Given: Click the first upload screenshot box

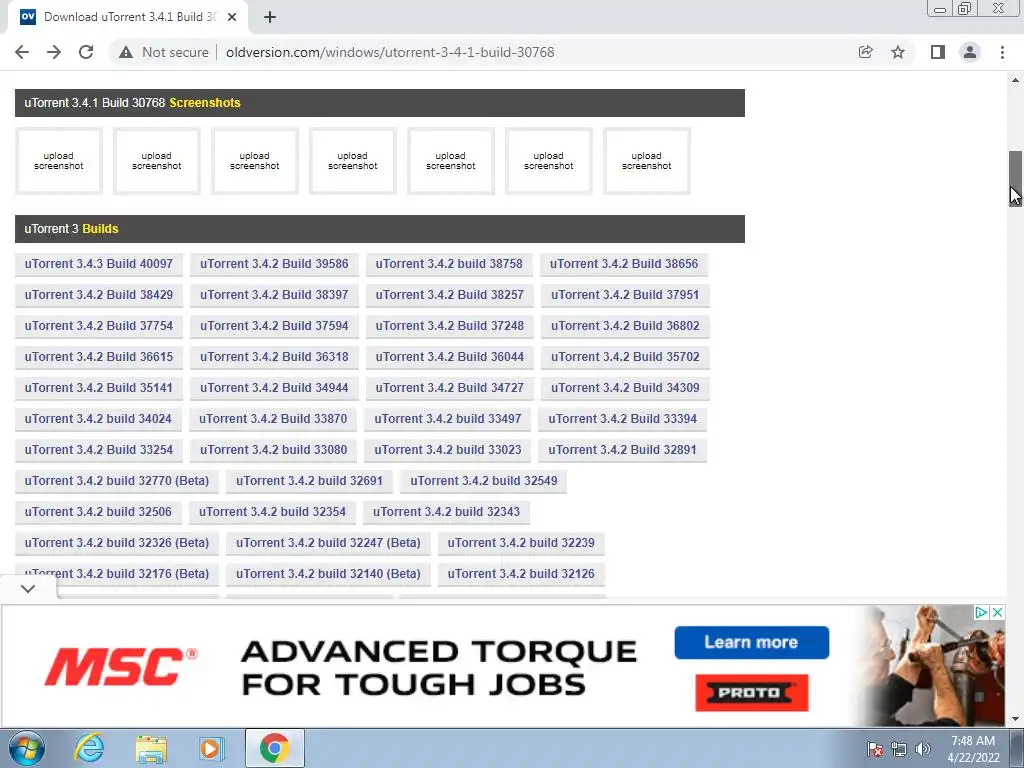Looking at the screenshot, I should [59, 161].
